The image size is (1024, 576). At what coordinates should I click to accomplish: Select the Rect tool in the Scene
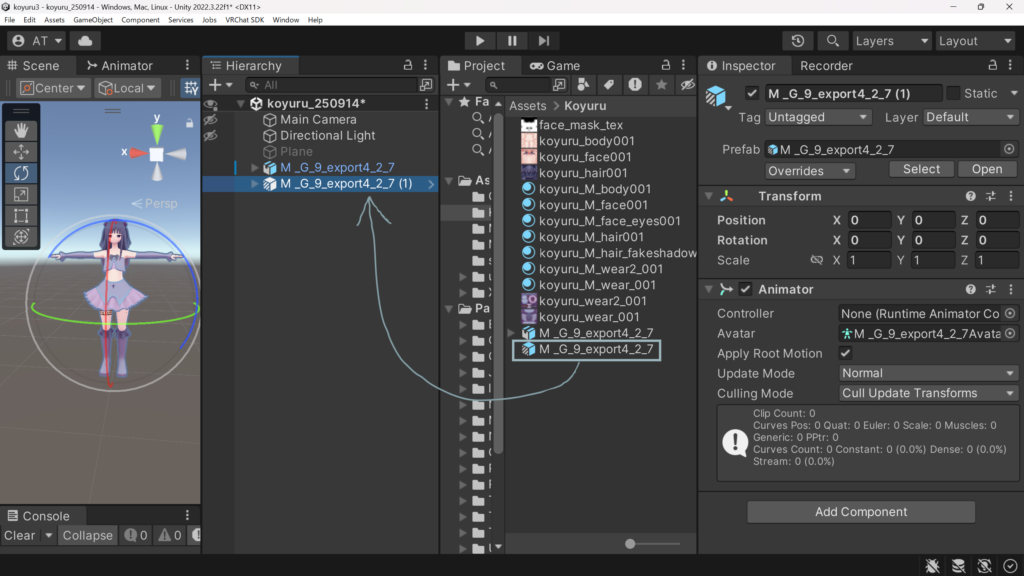[x=21, y=216]
